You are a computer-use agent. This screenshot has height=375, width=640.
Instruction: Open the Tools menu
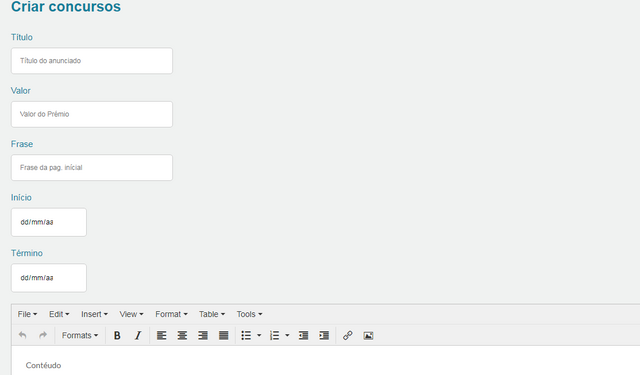coord(249,314)
